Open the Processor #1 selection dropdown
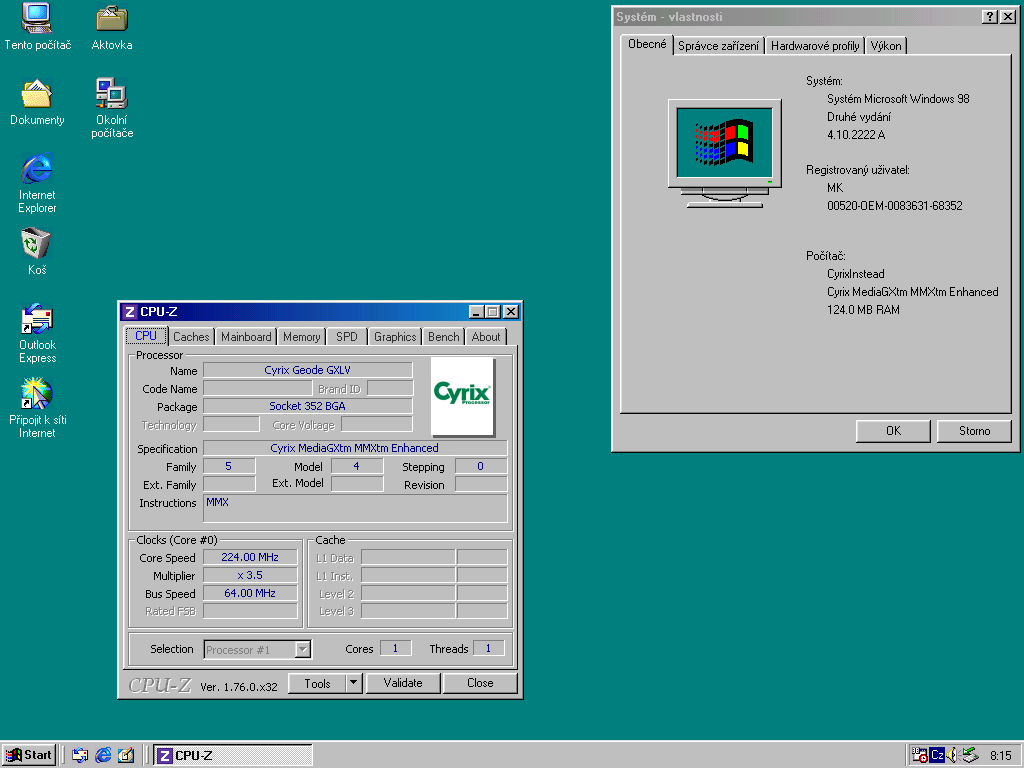Viewport: 1024px width, 768px height. (x=302, y=650)
